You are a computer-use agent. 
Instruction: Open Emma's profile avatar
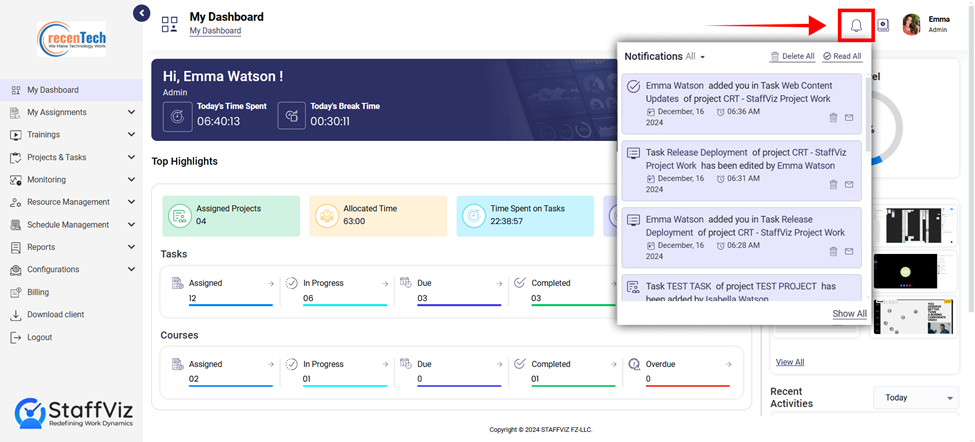pyautogui.click(x=912, y=25)
